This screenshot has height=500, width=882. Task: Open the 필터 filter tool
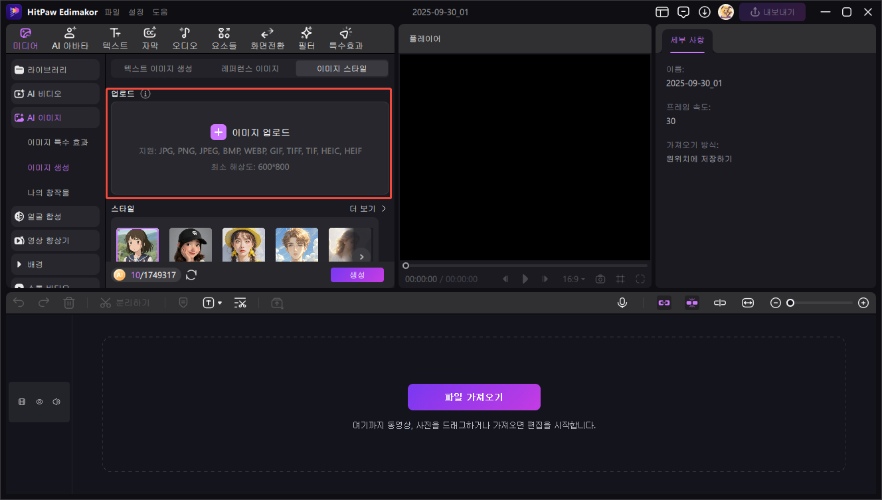point(306,38)
